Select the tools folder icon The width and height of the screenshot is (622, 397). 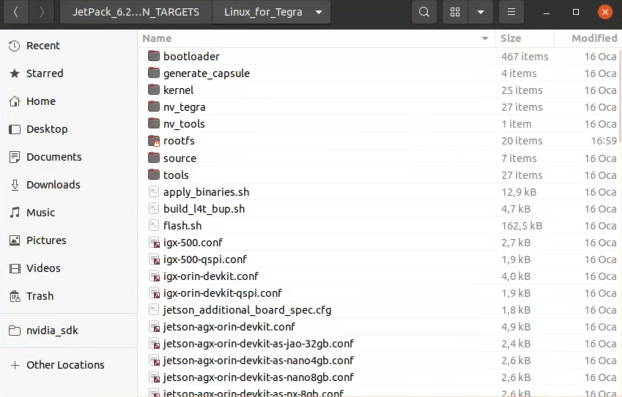[154, 175]
